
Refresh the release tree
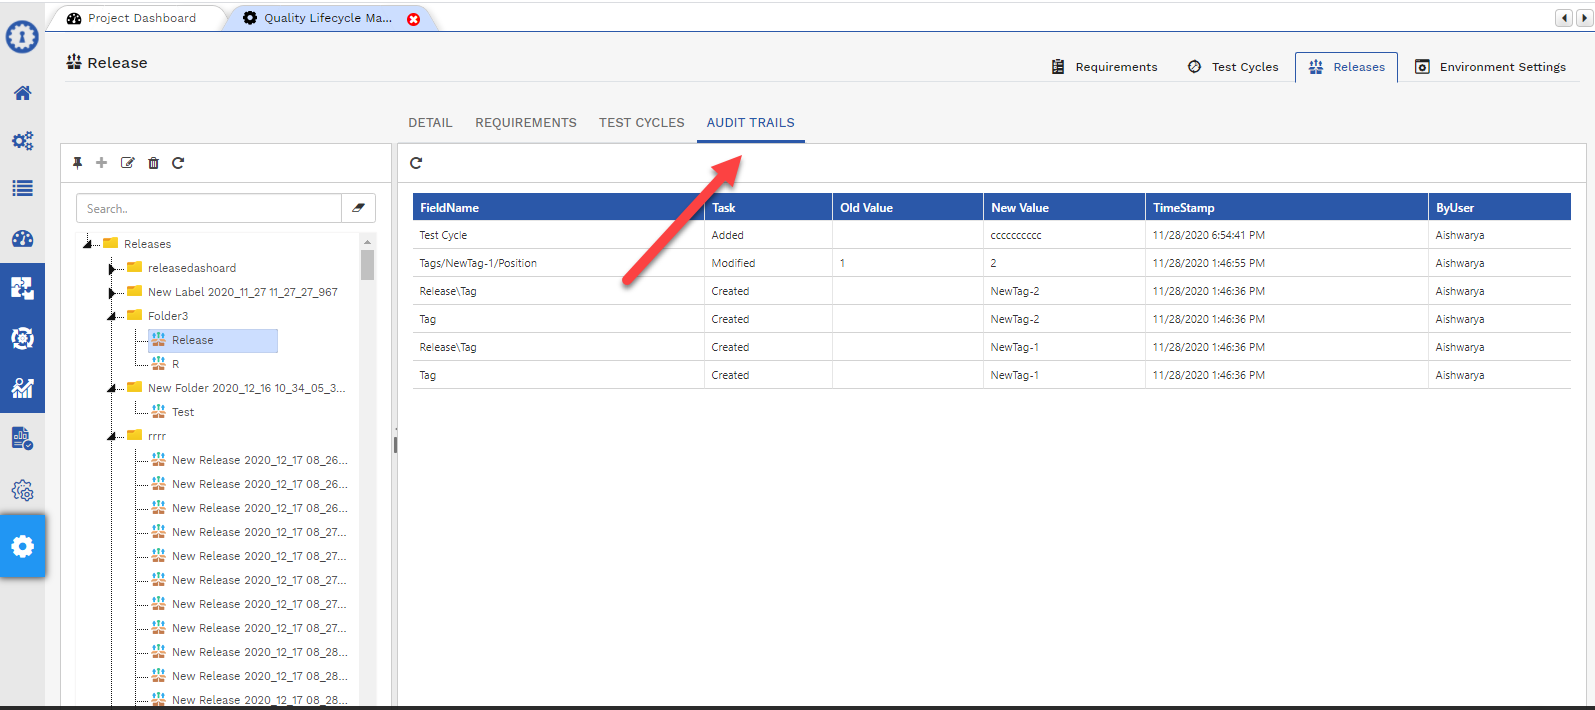point(178,163)
